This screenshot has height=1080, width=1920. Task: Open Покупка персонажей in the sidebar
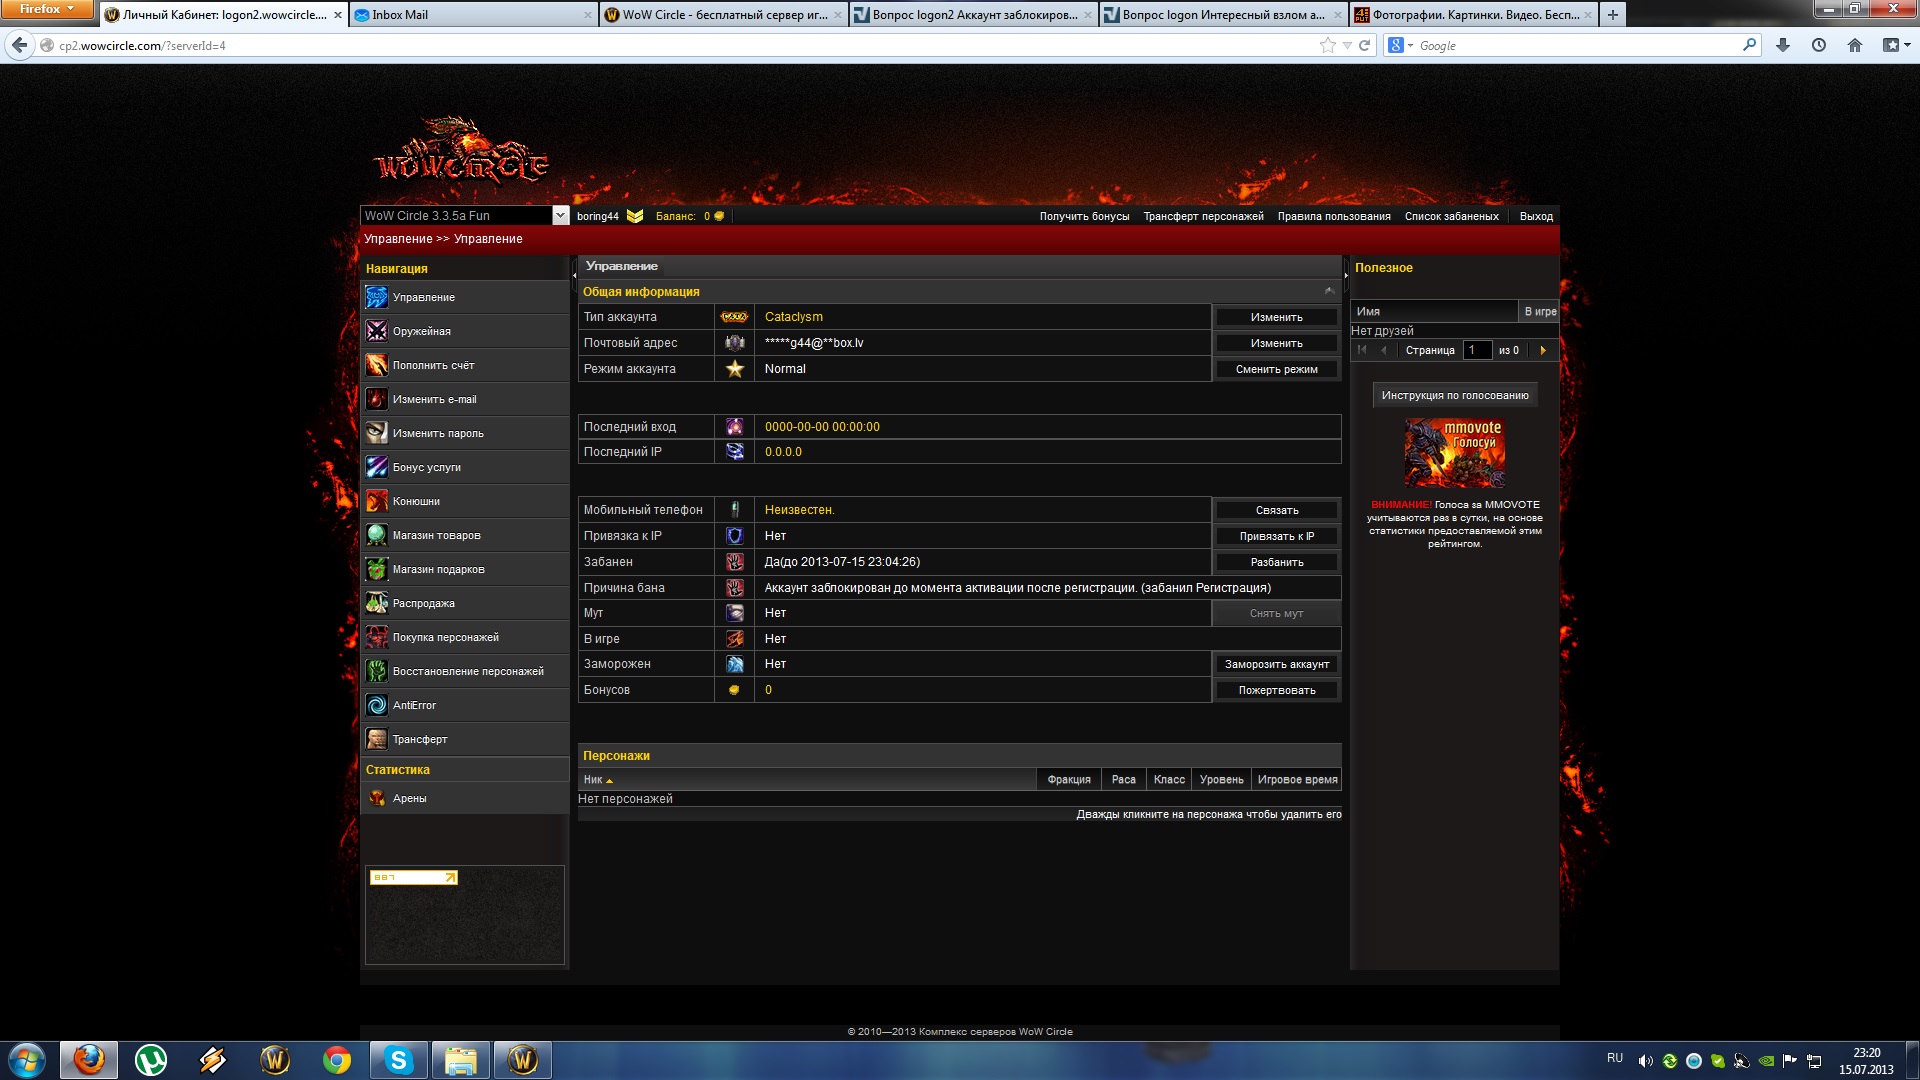pos(464,637)
